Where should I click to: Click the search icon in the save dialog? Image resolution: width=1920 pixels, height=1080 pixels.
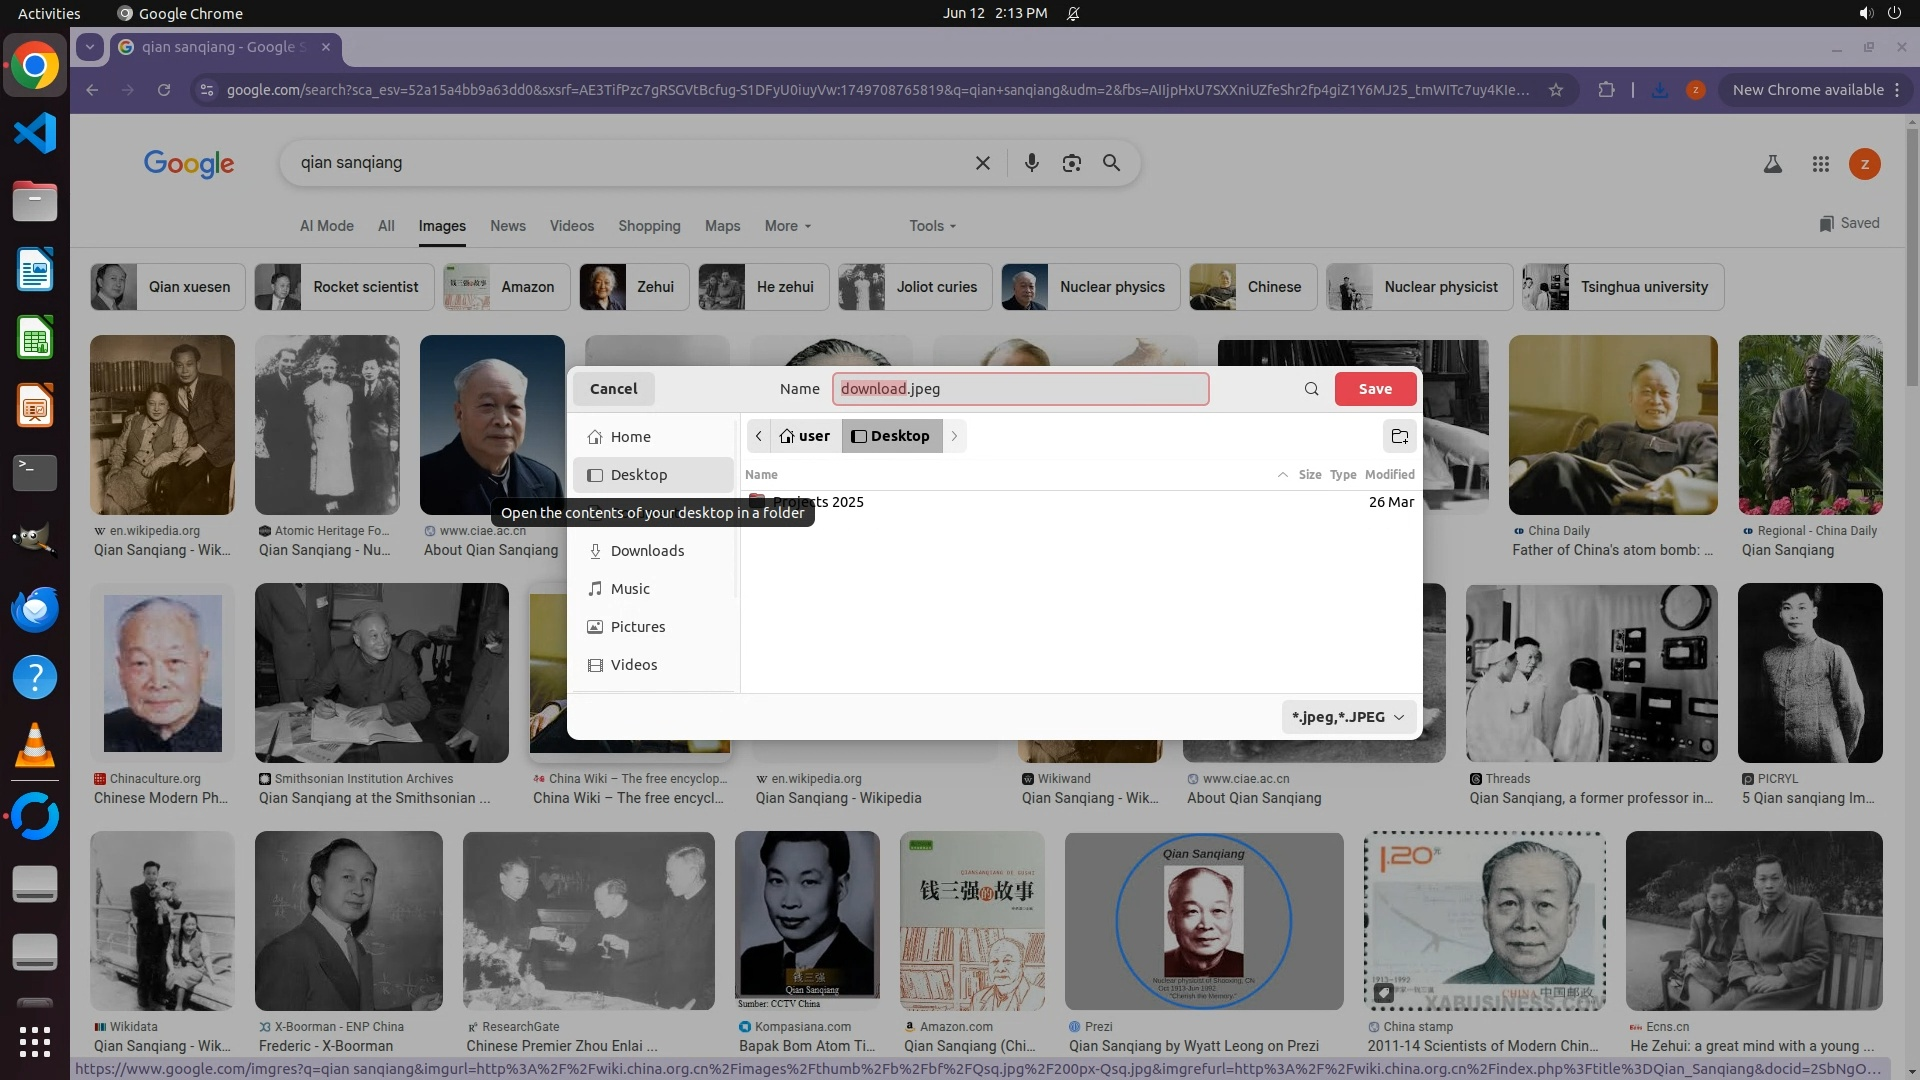(x=1311, y=389)
